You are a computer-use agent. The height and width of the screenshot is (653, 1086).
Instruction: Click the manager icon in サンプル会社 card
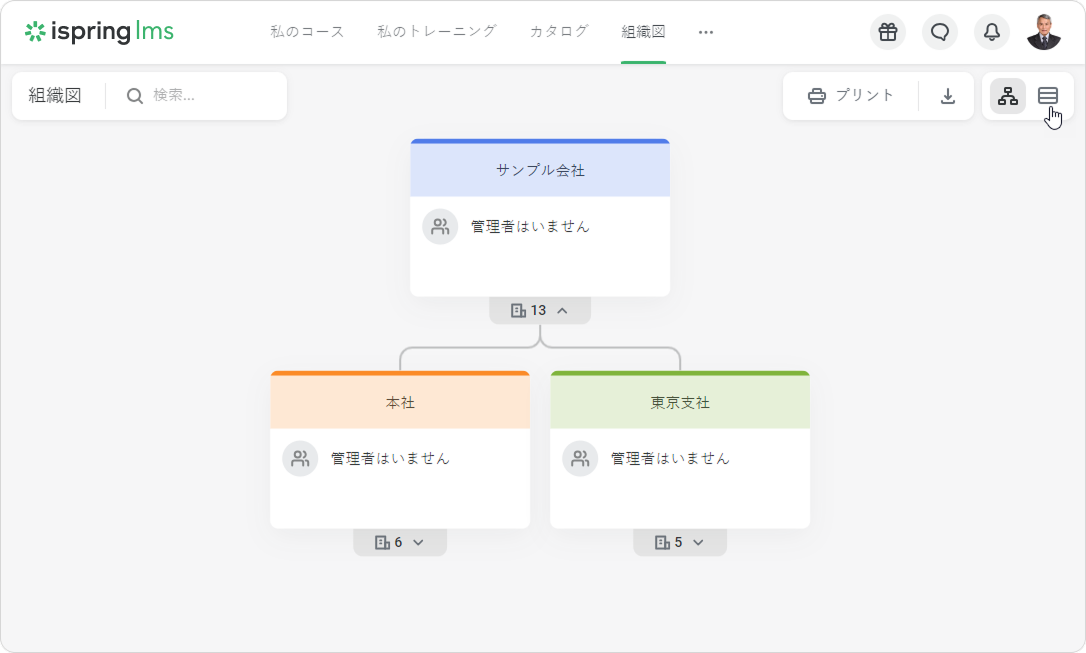tap(440, 227)
